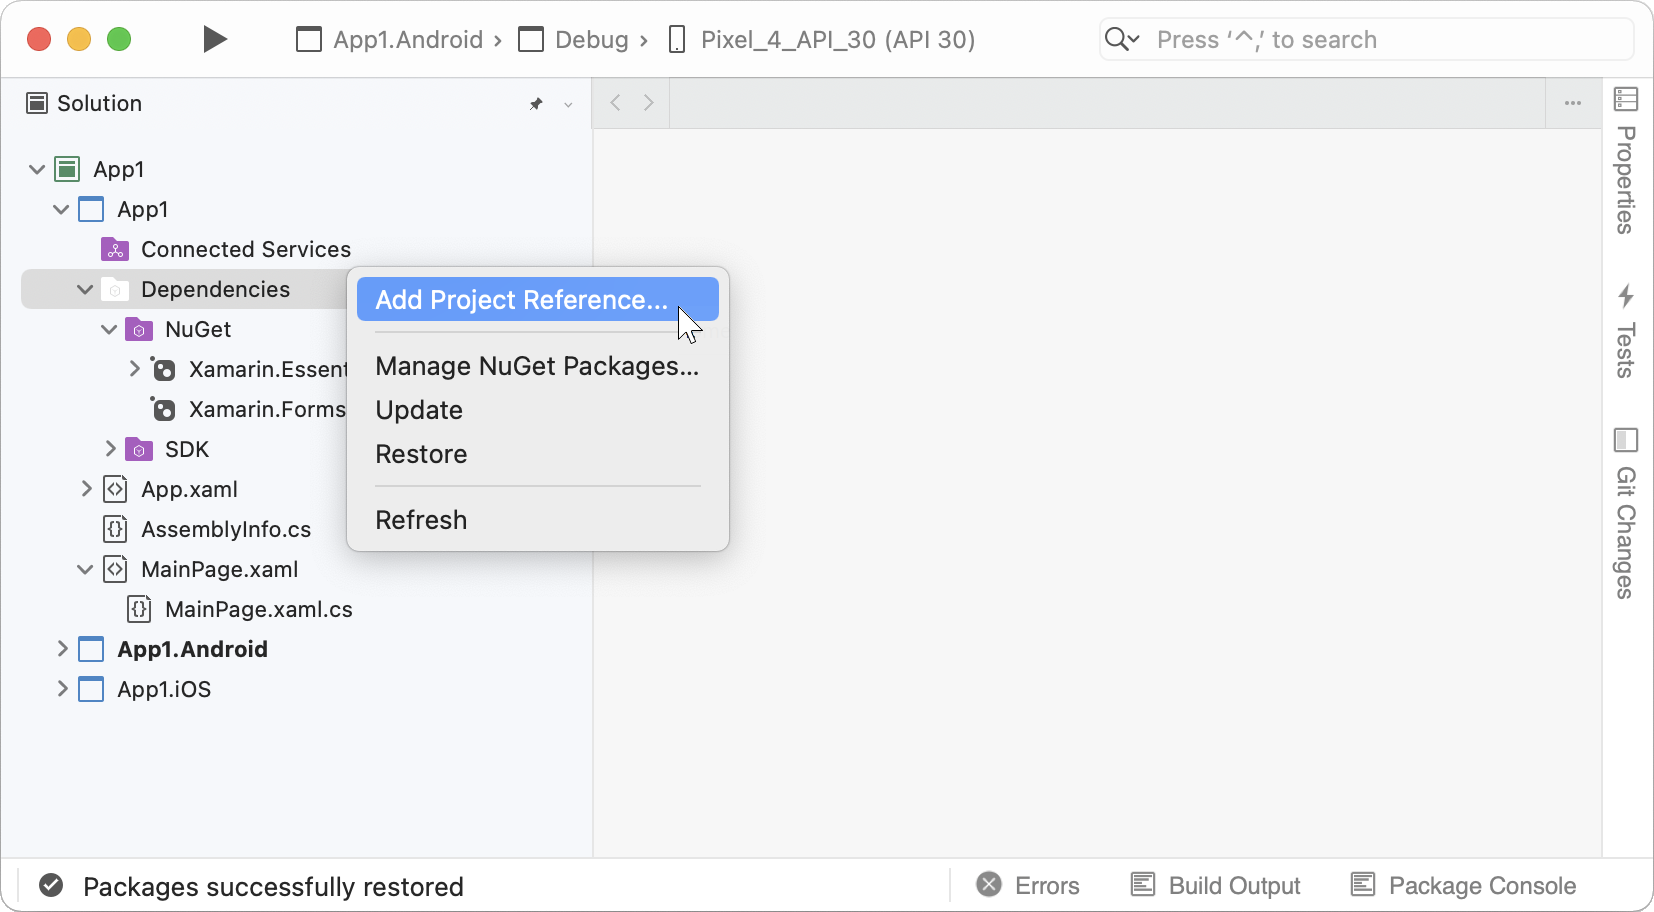
Task: Click the Run play button
Action: pos(214,40)
